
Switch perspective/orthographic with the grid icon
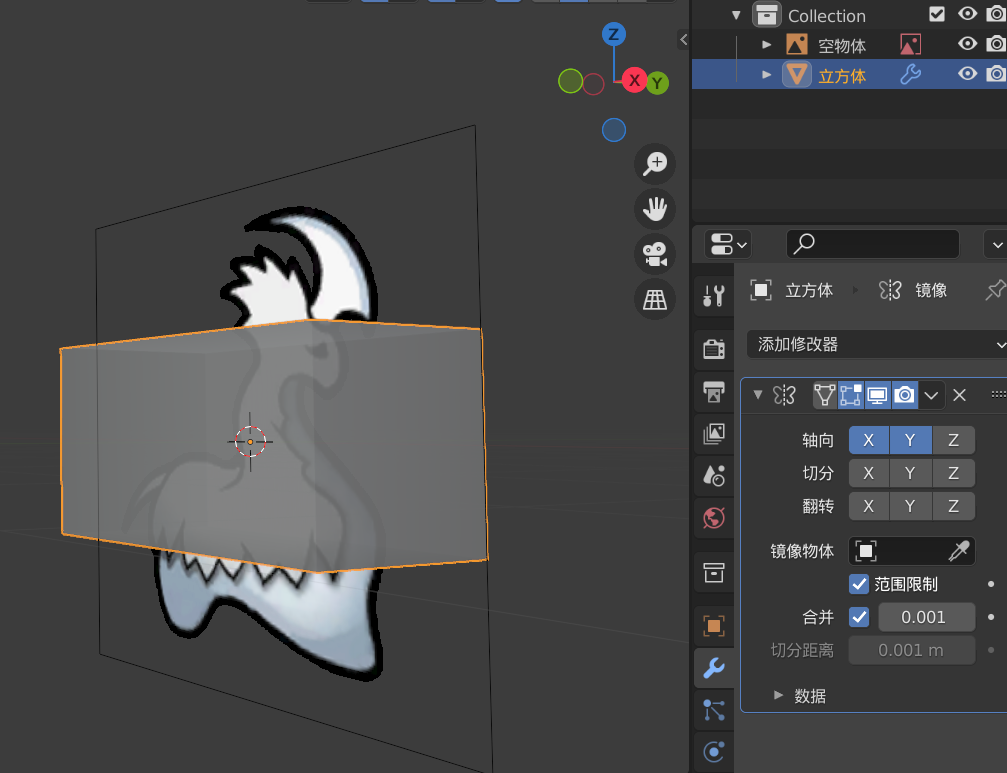point(654,299)
